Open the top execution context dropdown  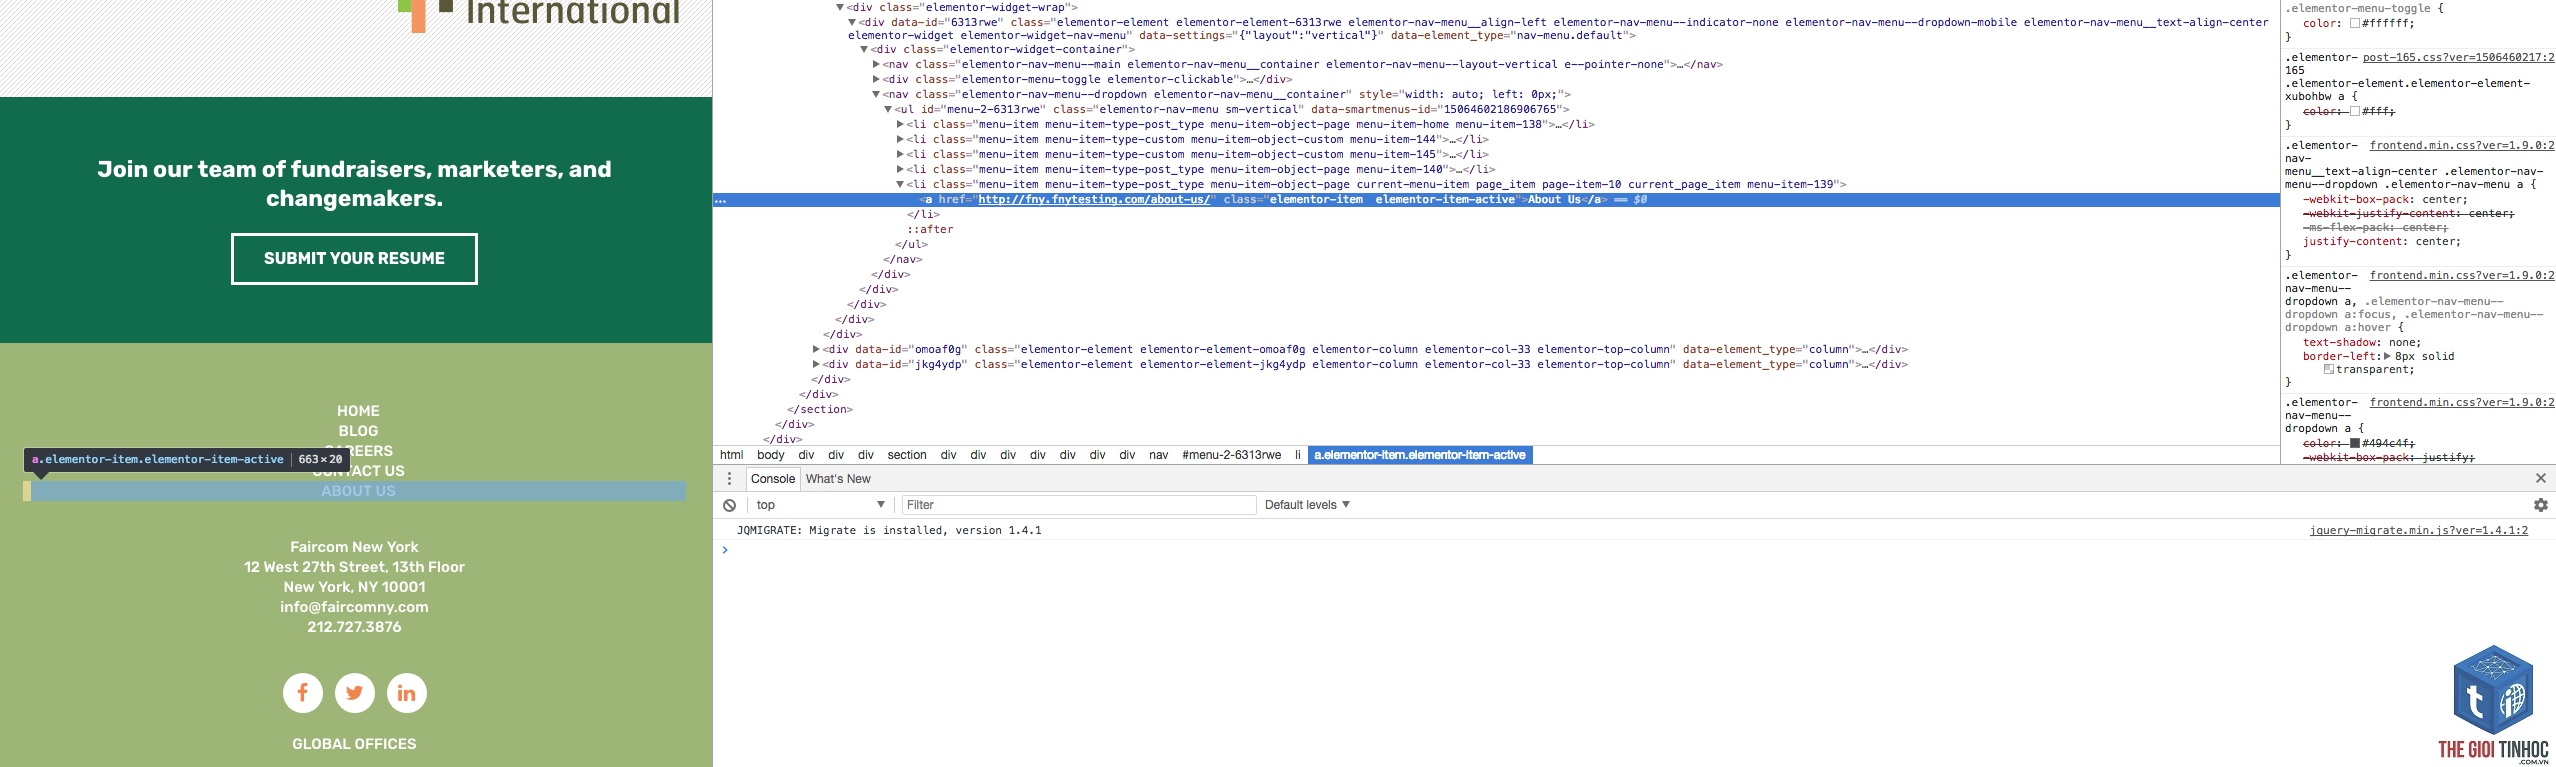coord(820,505)
